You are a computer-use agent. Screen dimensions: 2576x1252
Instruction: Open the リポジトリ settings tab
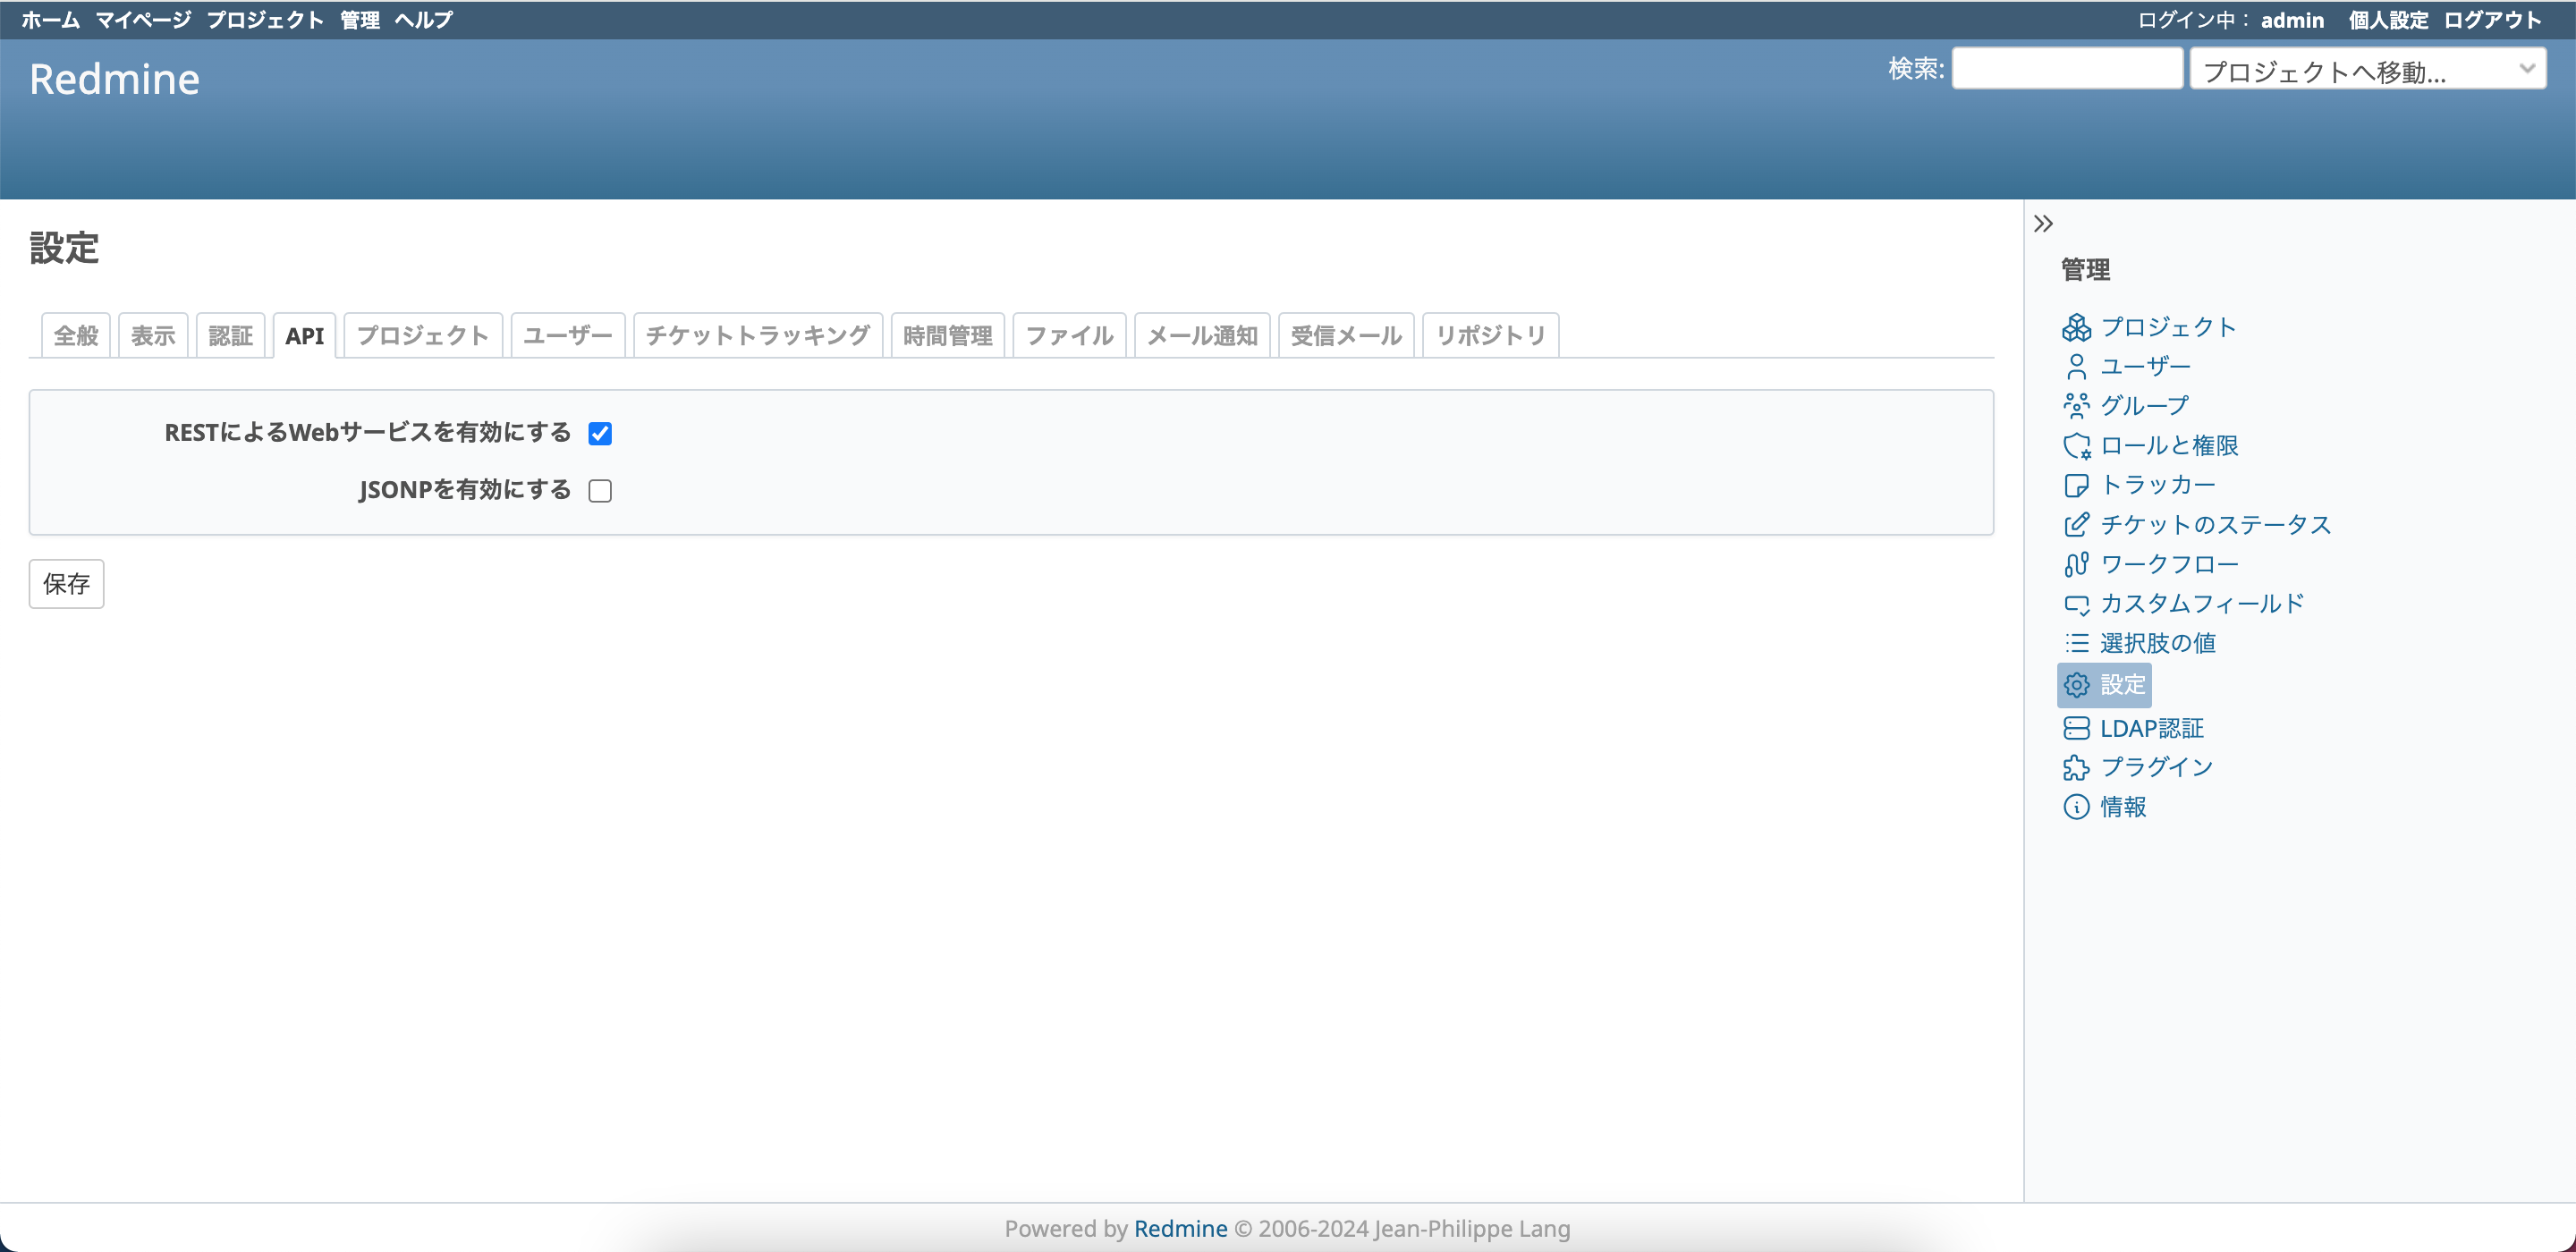[x=1490, y=336]
